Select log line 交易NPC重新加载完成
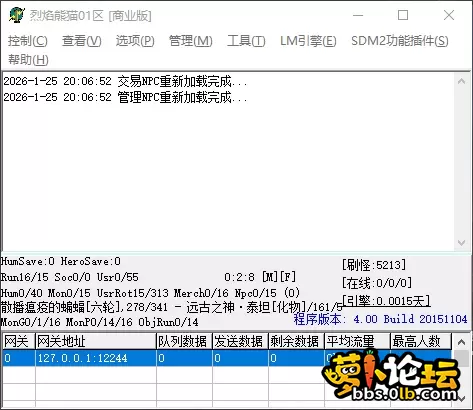The height and width of the screenshot is (410, 473). tap(125, 81)
